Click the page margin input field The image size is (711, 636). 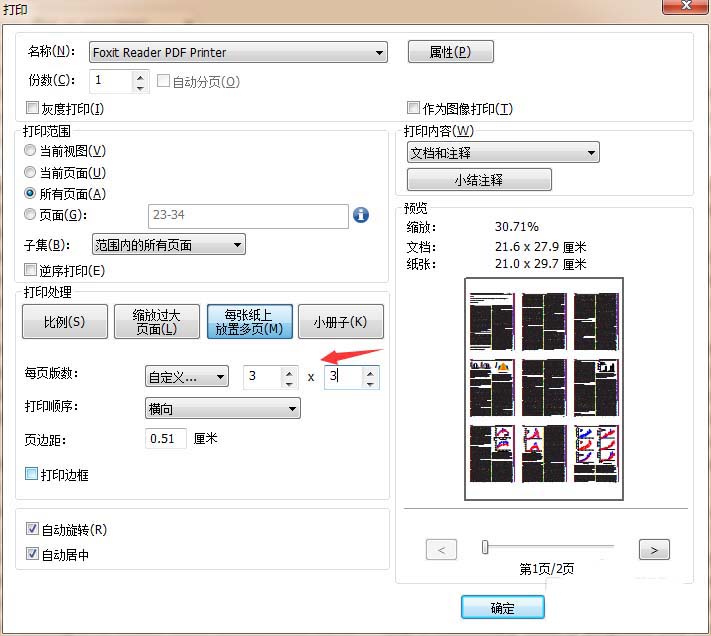point(166,438)
